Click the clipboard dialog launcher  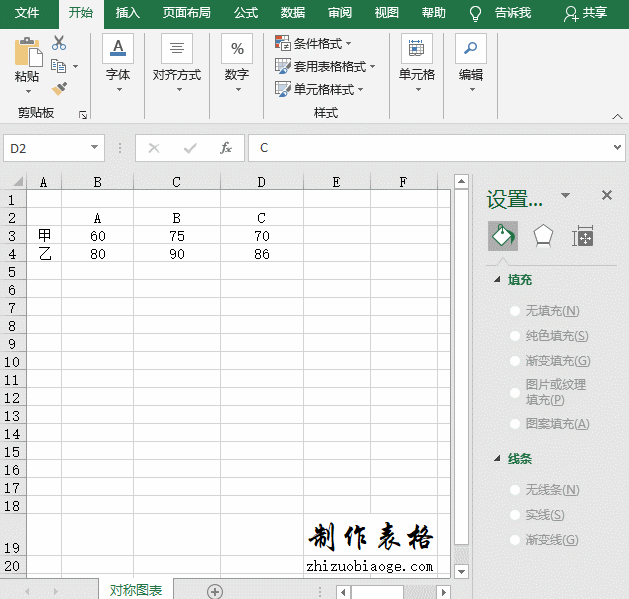[83, 116]
